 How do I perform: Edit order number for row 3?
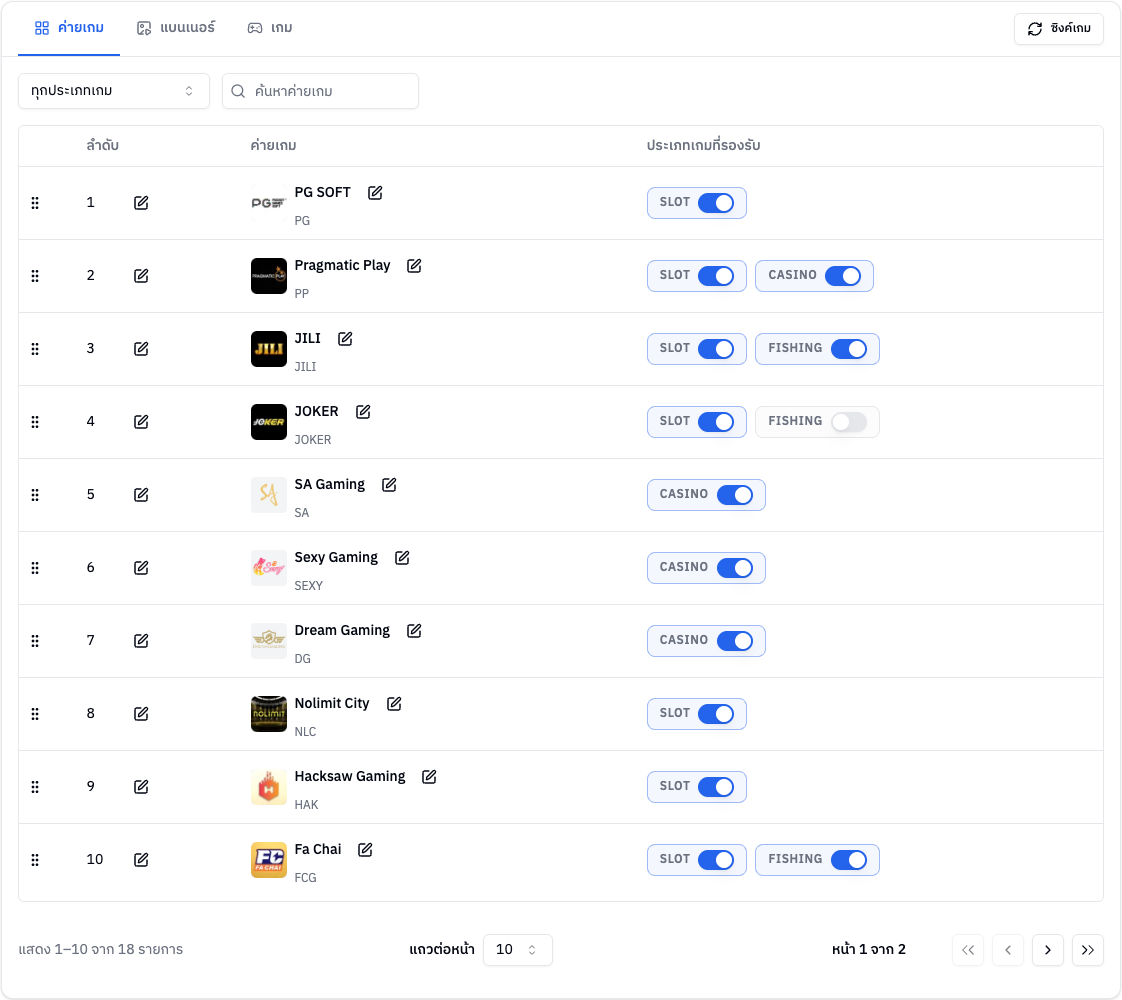tap(141, 348)
